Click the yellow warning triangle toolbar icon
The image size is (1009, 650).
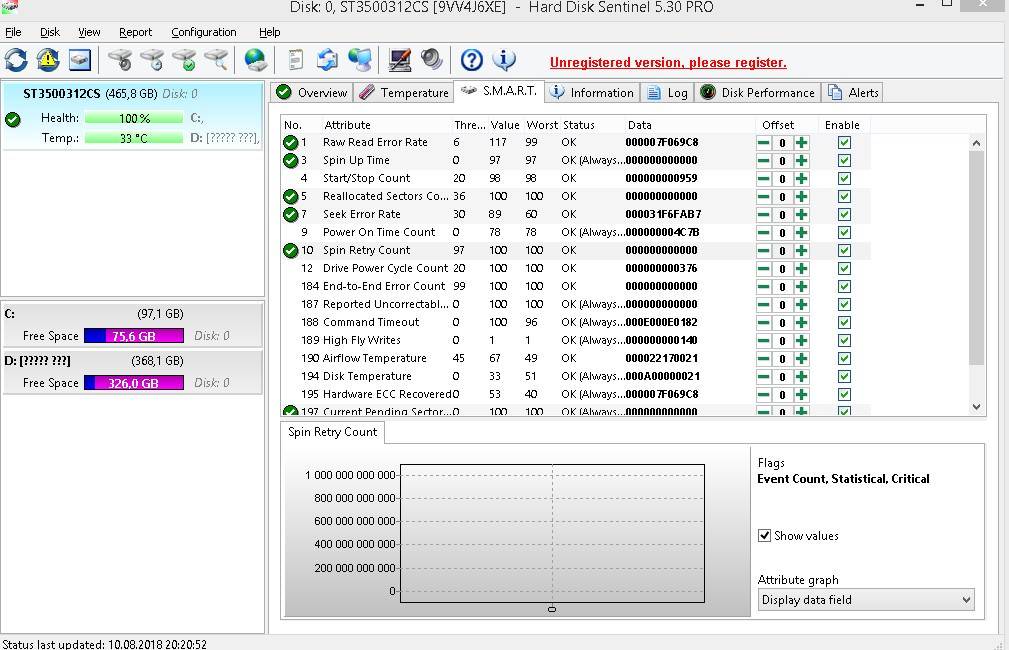click(48, 60)
